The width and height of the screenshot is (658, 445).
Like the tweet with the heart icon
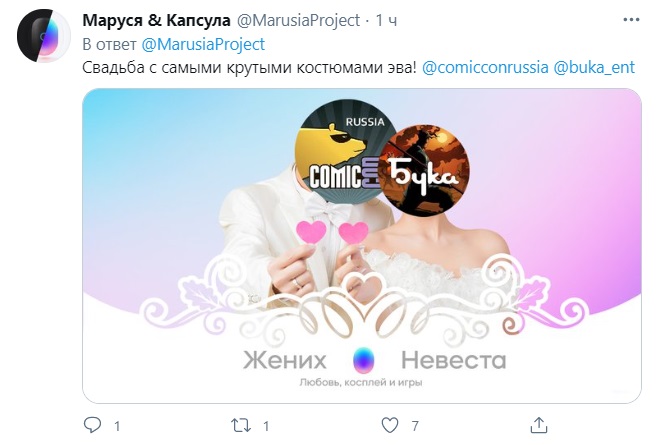390,425
